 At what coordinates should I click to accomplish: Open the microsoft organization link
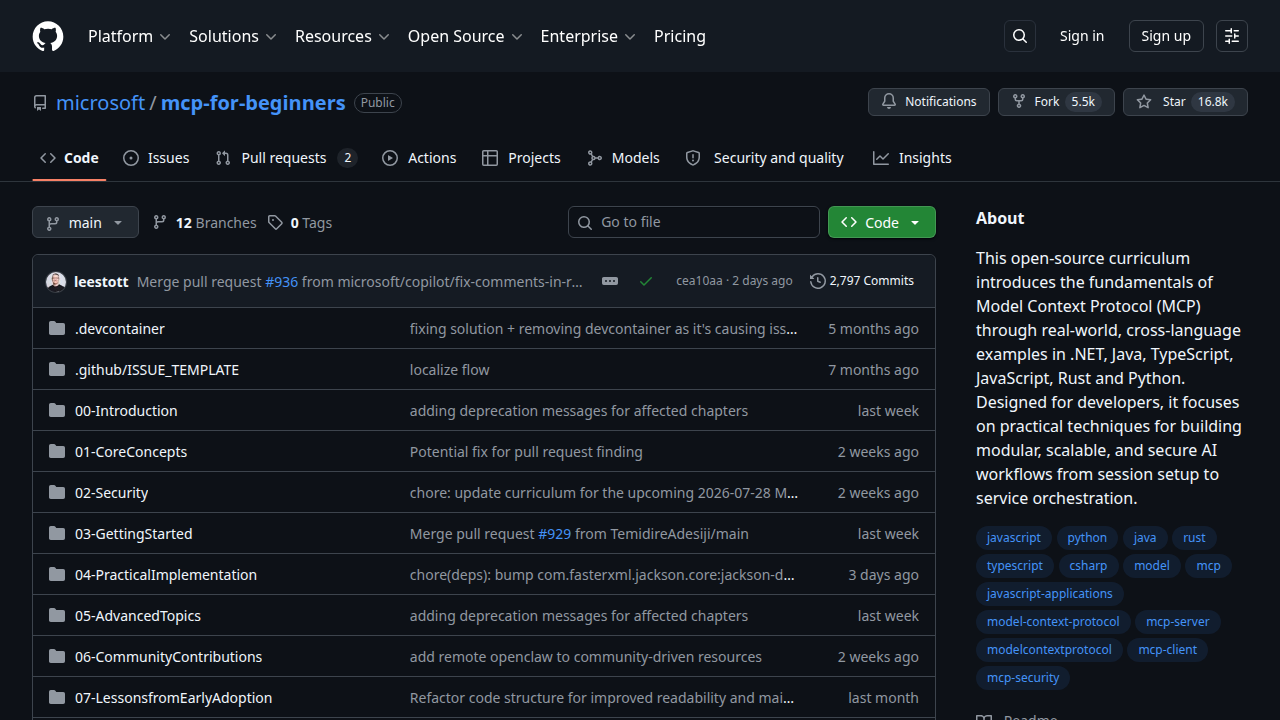101,103
